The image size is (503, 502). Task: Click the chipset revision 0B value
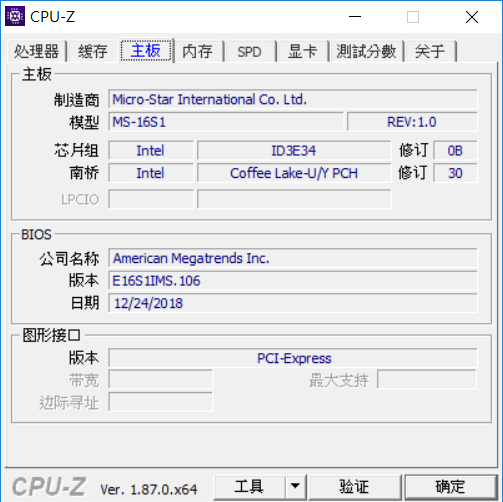(455, 151)
